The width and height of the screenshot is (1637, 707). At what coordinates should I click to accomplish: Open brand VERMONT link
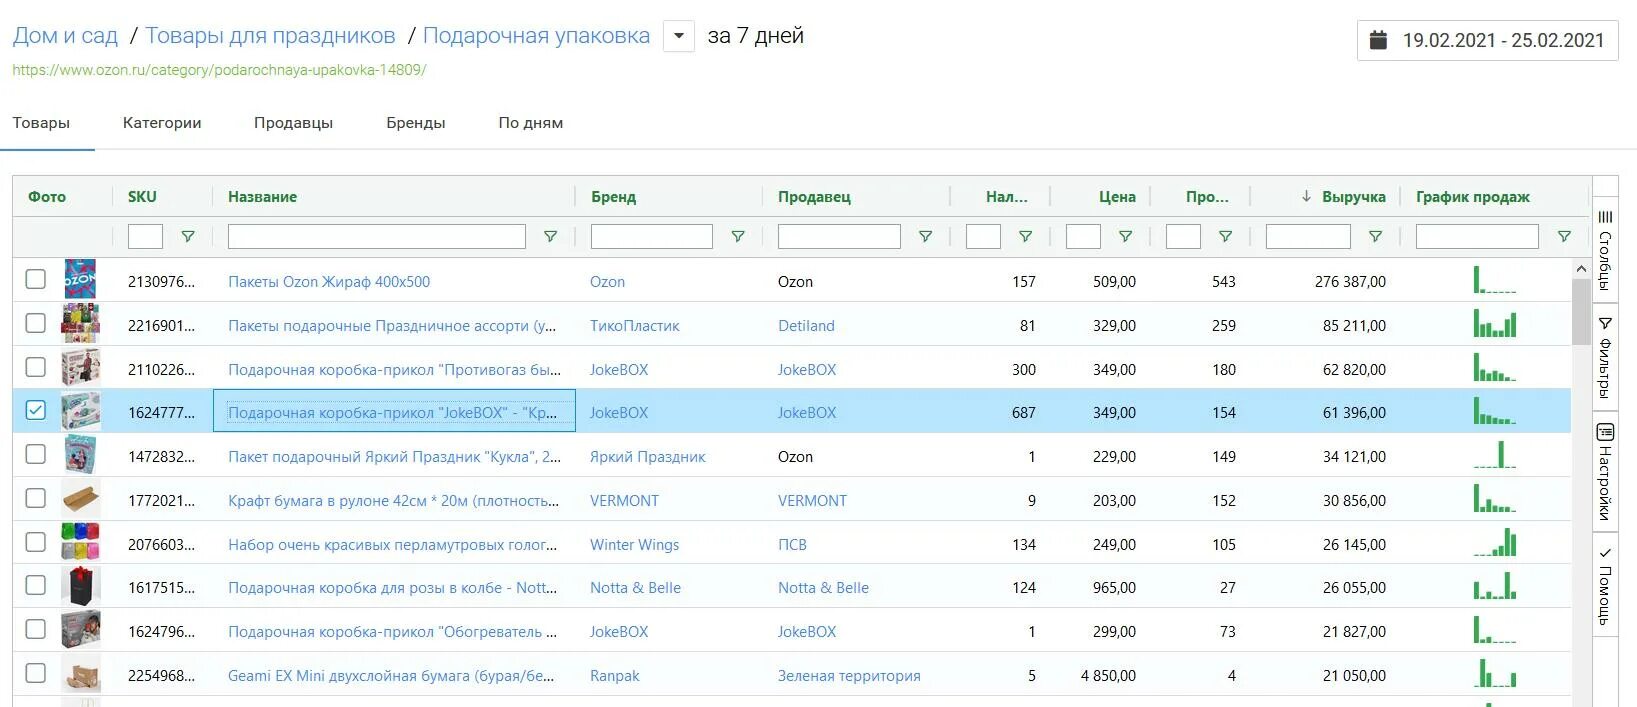point(624,501)
